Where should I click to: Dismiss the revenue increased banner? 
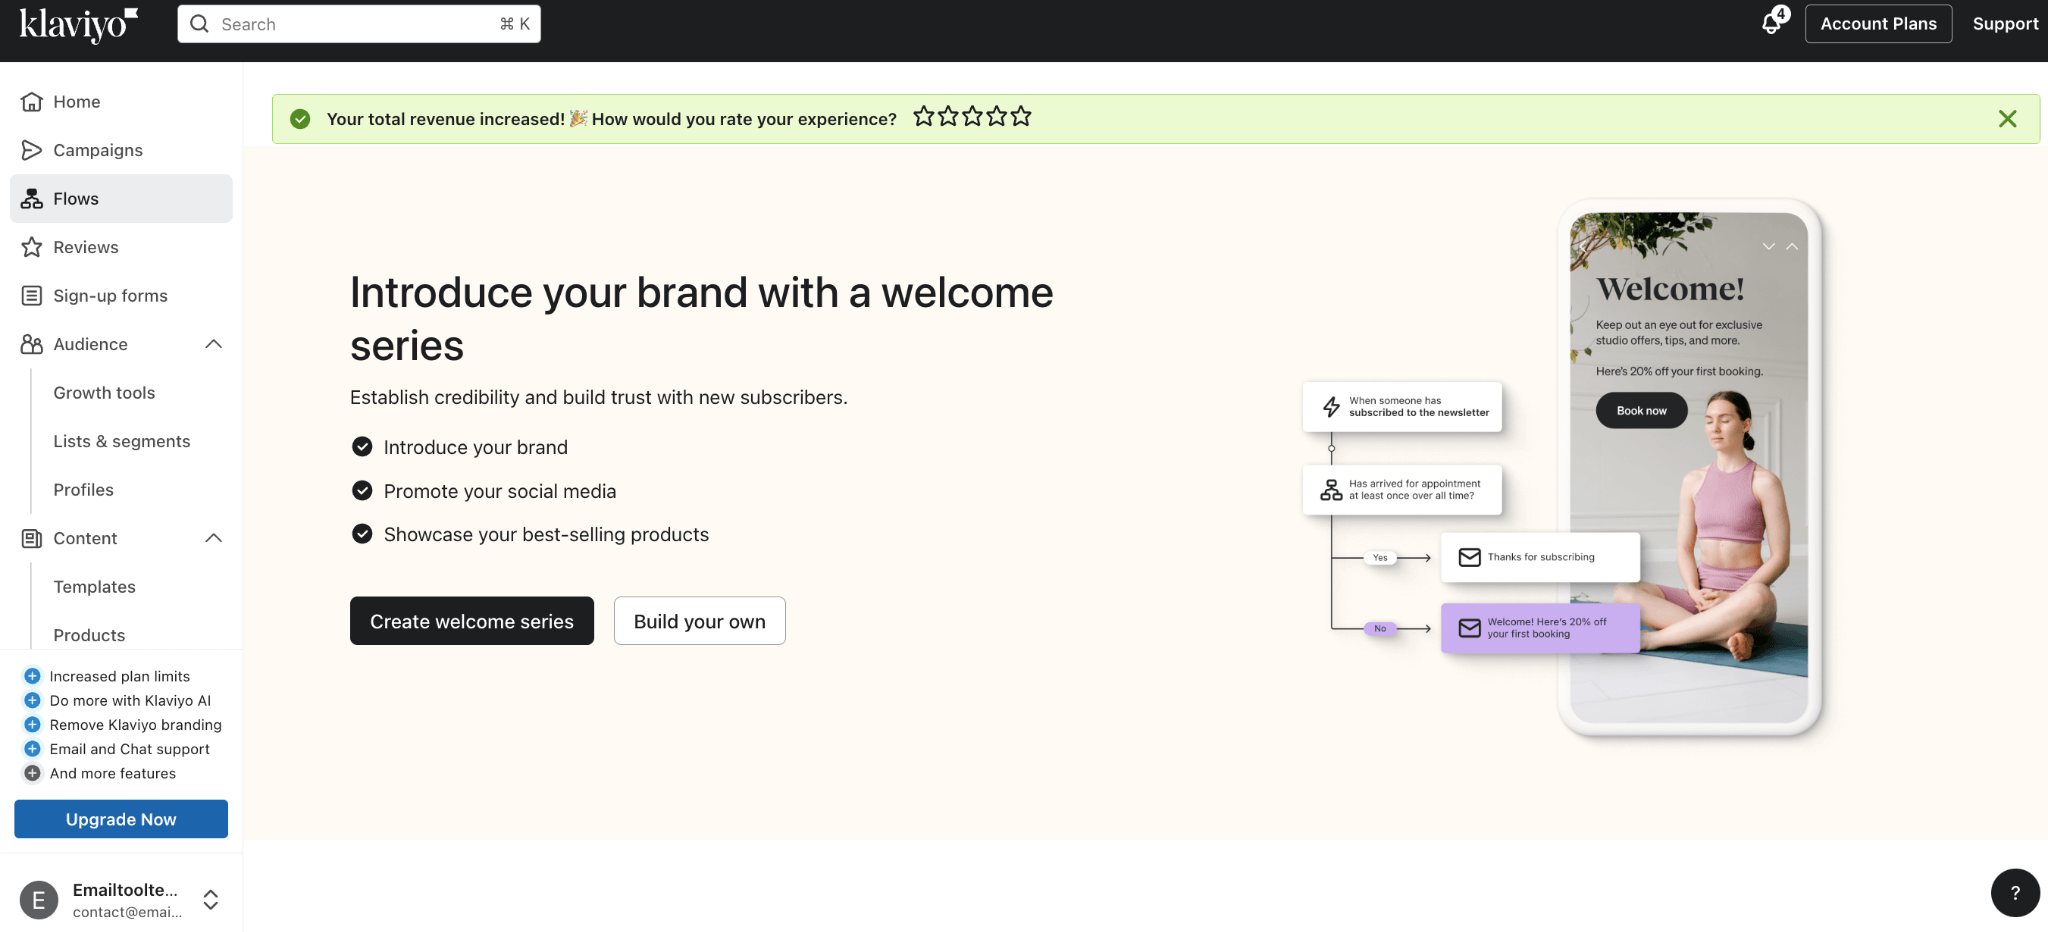click(x=2007, y=119)
